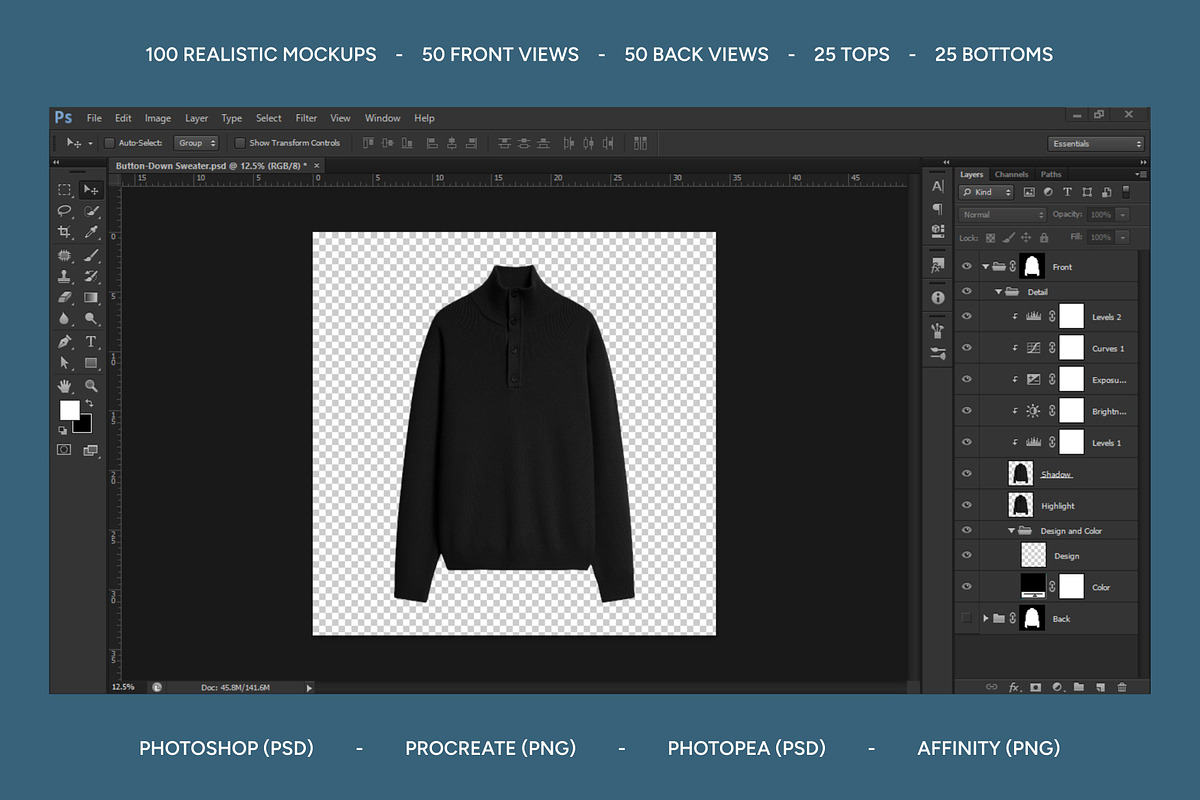Select the Horizontal Type tool

click(x=91, y=342)
